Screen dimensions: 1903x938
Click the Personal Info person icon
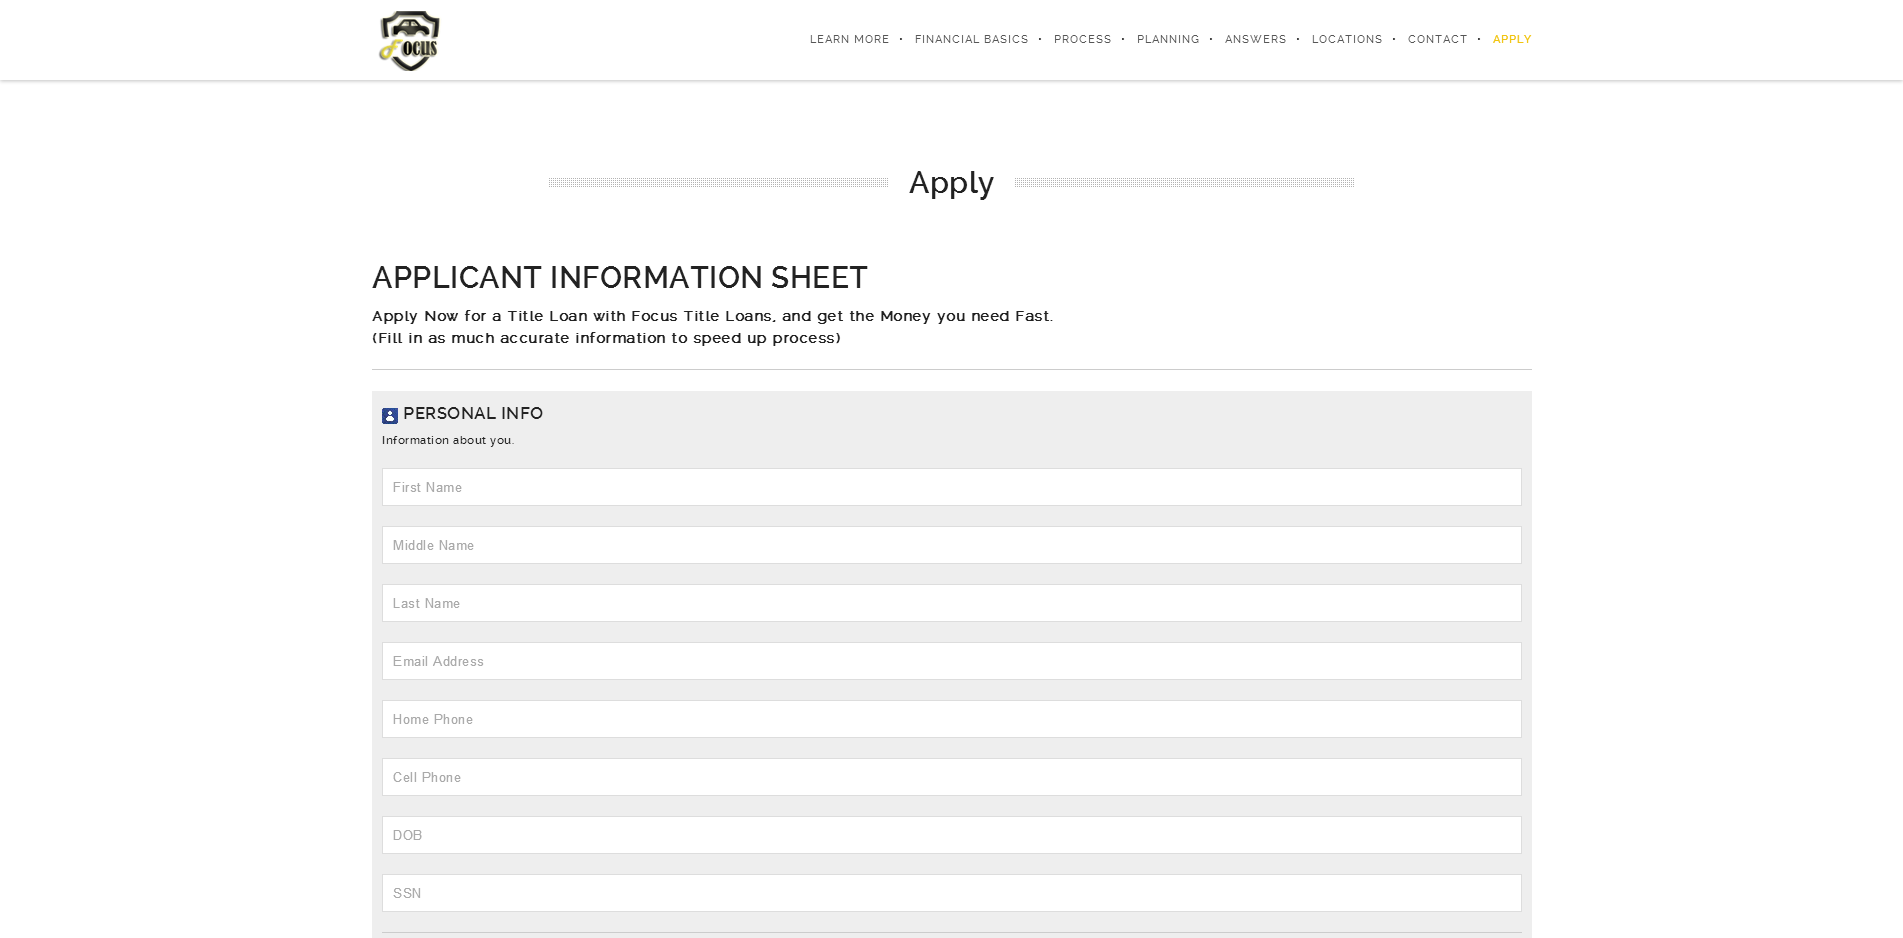click(x=390, y=416)
